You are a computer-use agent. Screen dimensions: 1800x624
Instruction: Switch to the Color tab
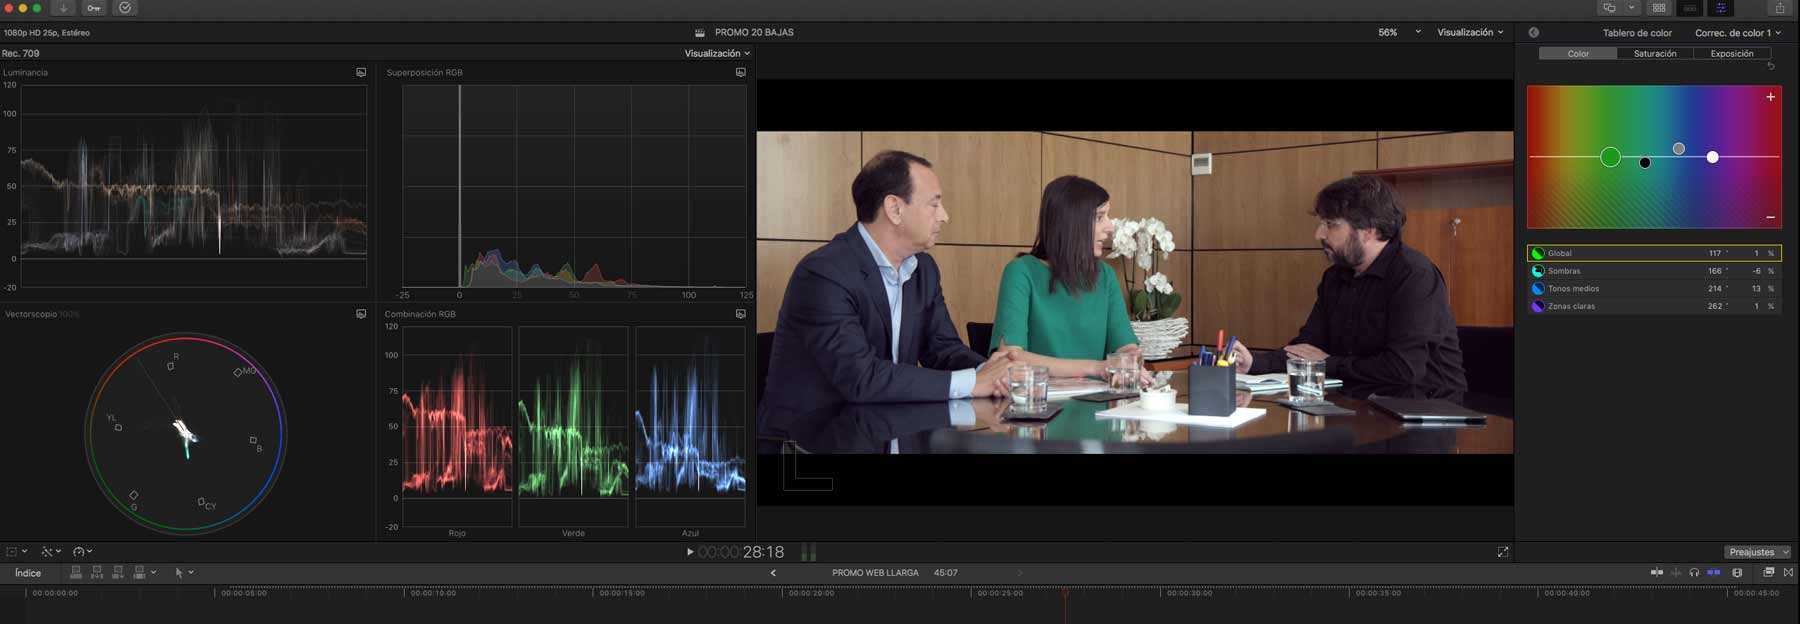[x=1578, y=54]
